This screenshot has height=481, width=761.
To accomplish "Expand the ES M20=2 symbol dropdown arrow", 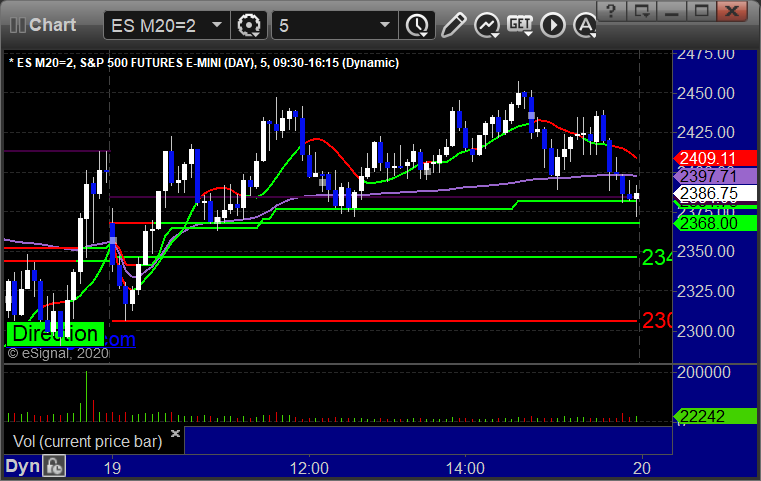I will [217, 25].
